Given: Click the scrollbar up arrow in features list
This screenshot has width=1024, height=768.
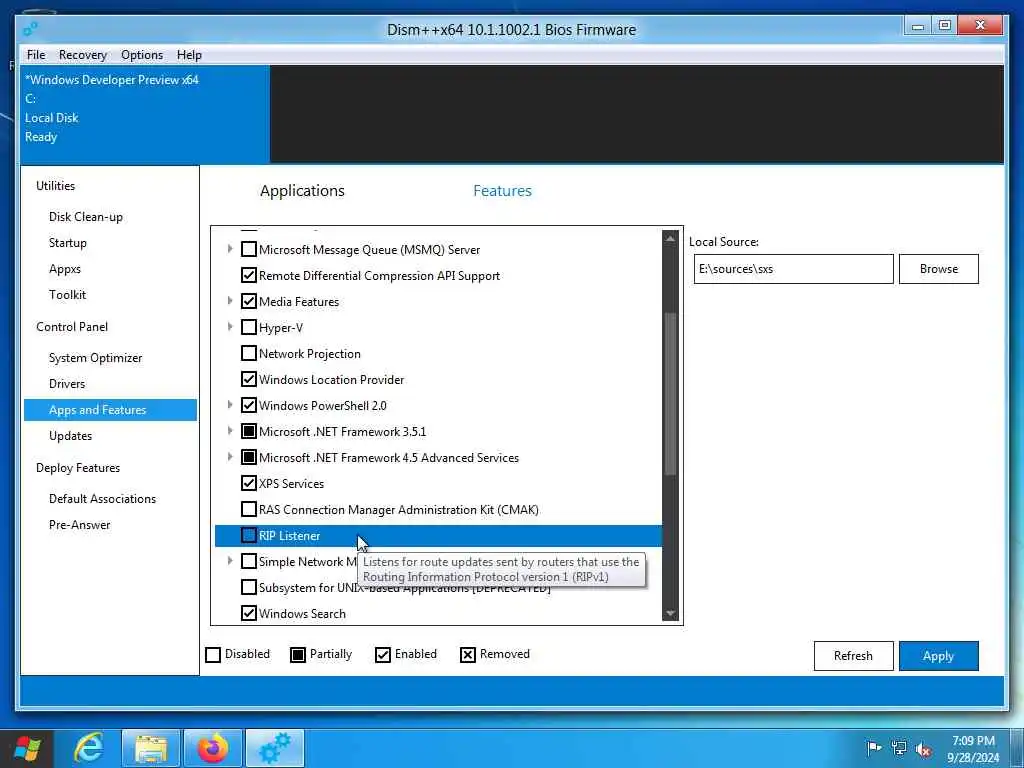Looking at the screenshot, I should 670,238.
